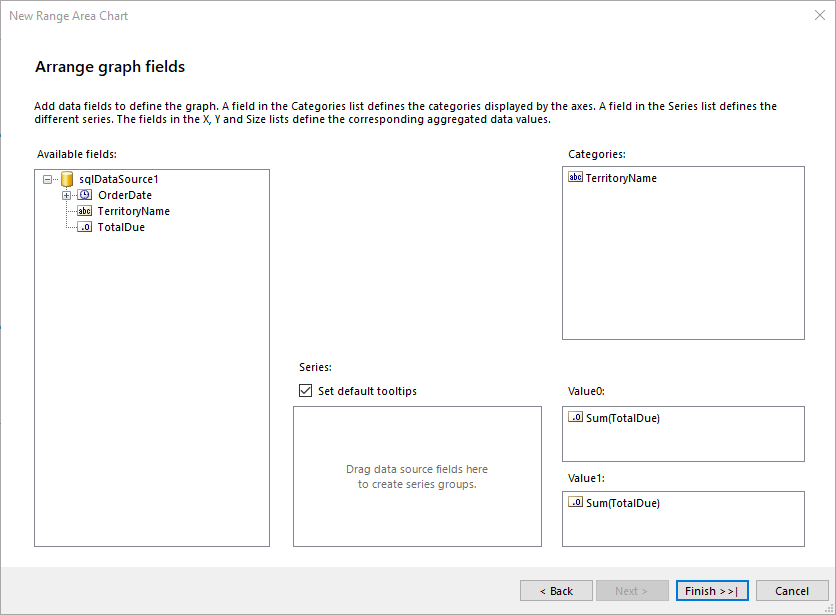Go back using the Back button
This screenshot has height=615, width=836.
coord(556,590)
